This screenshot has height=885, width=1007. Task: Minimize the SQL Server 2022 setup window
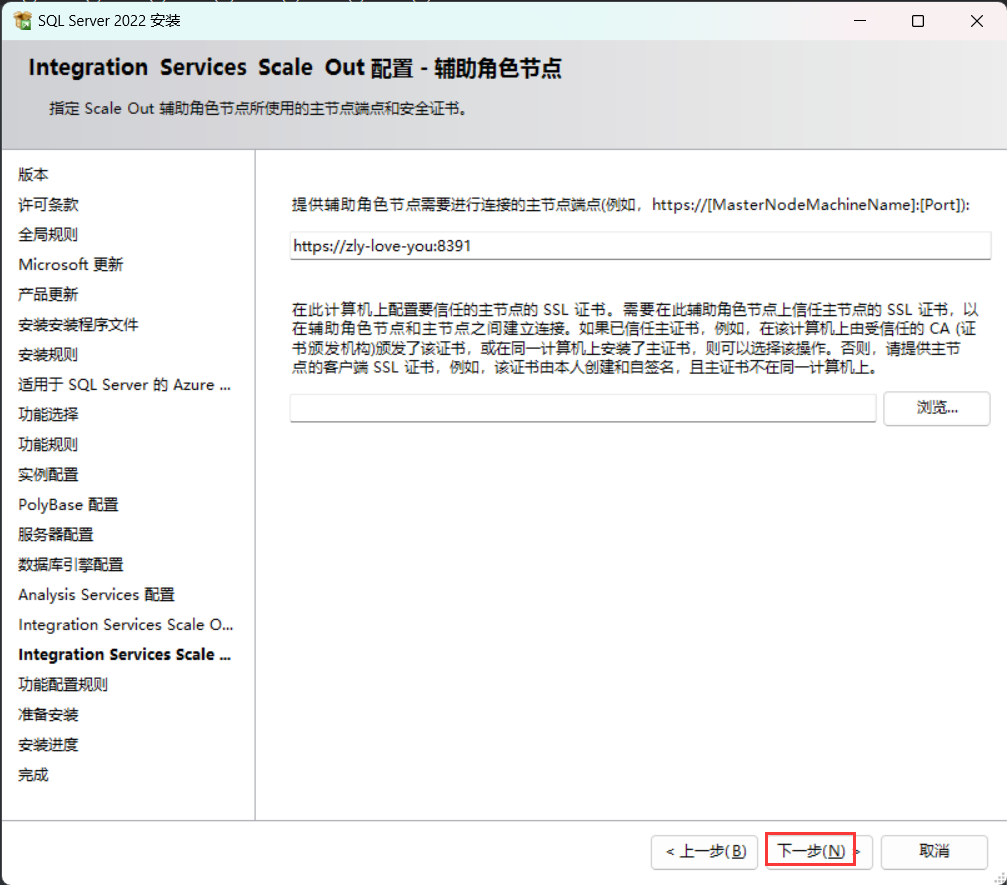point(860,21)
